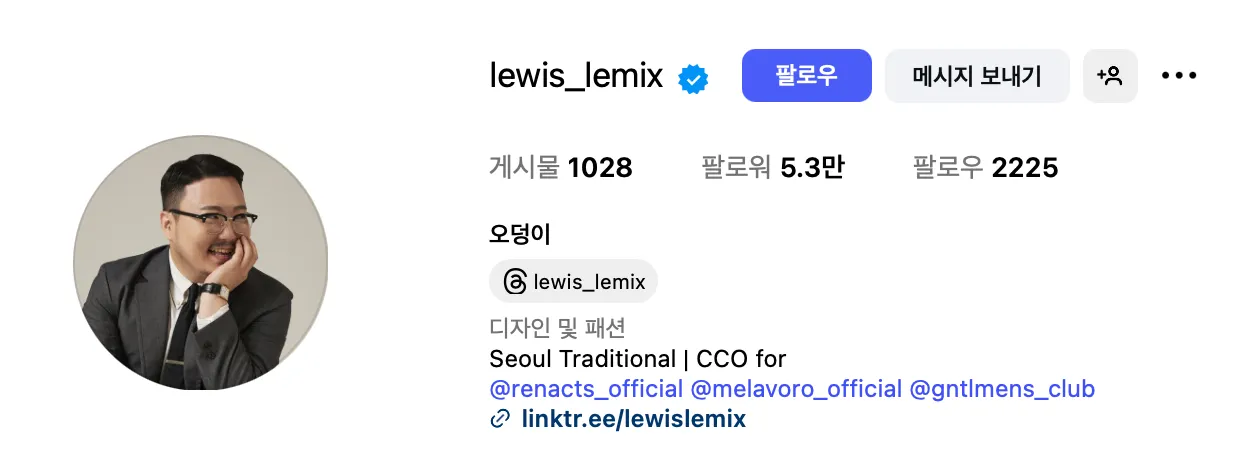Visit the @renacts_official mention
1246x454 pixels.
587,389
